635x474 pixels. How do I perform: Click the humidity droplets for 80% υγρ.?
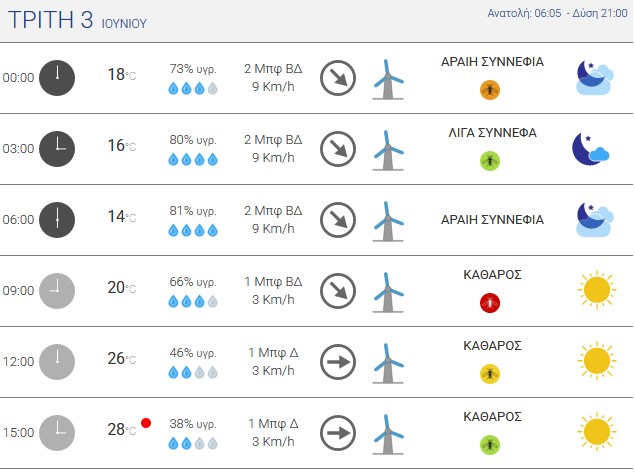click(193, 159)
